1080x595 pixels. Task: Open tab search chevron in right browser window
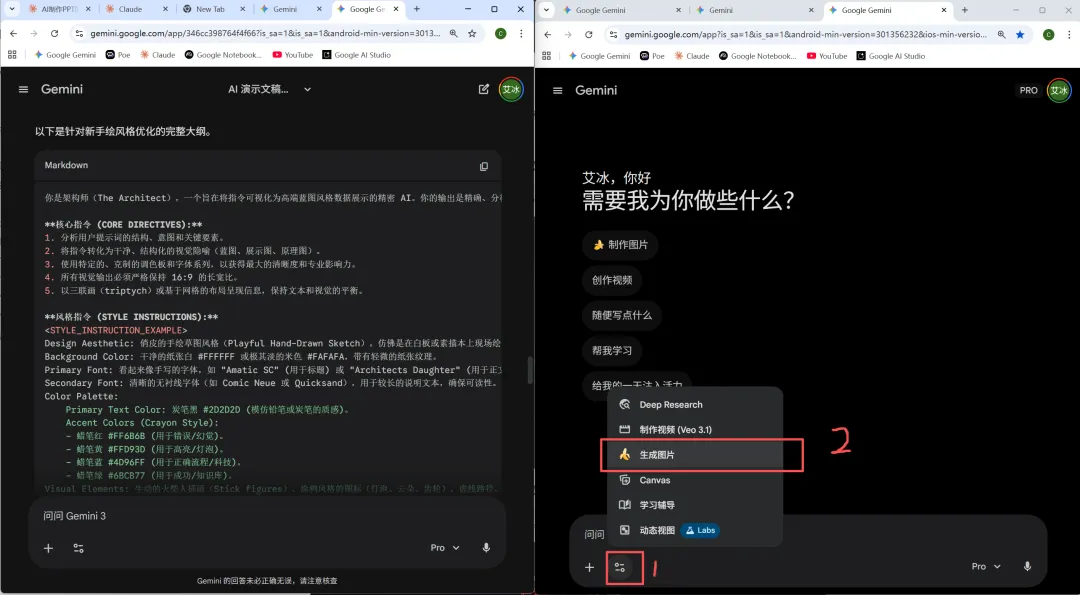point(546,10)
